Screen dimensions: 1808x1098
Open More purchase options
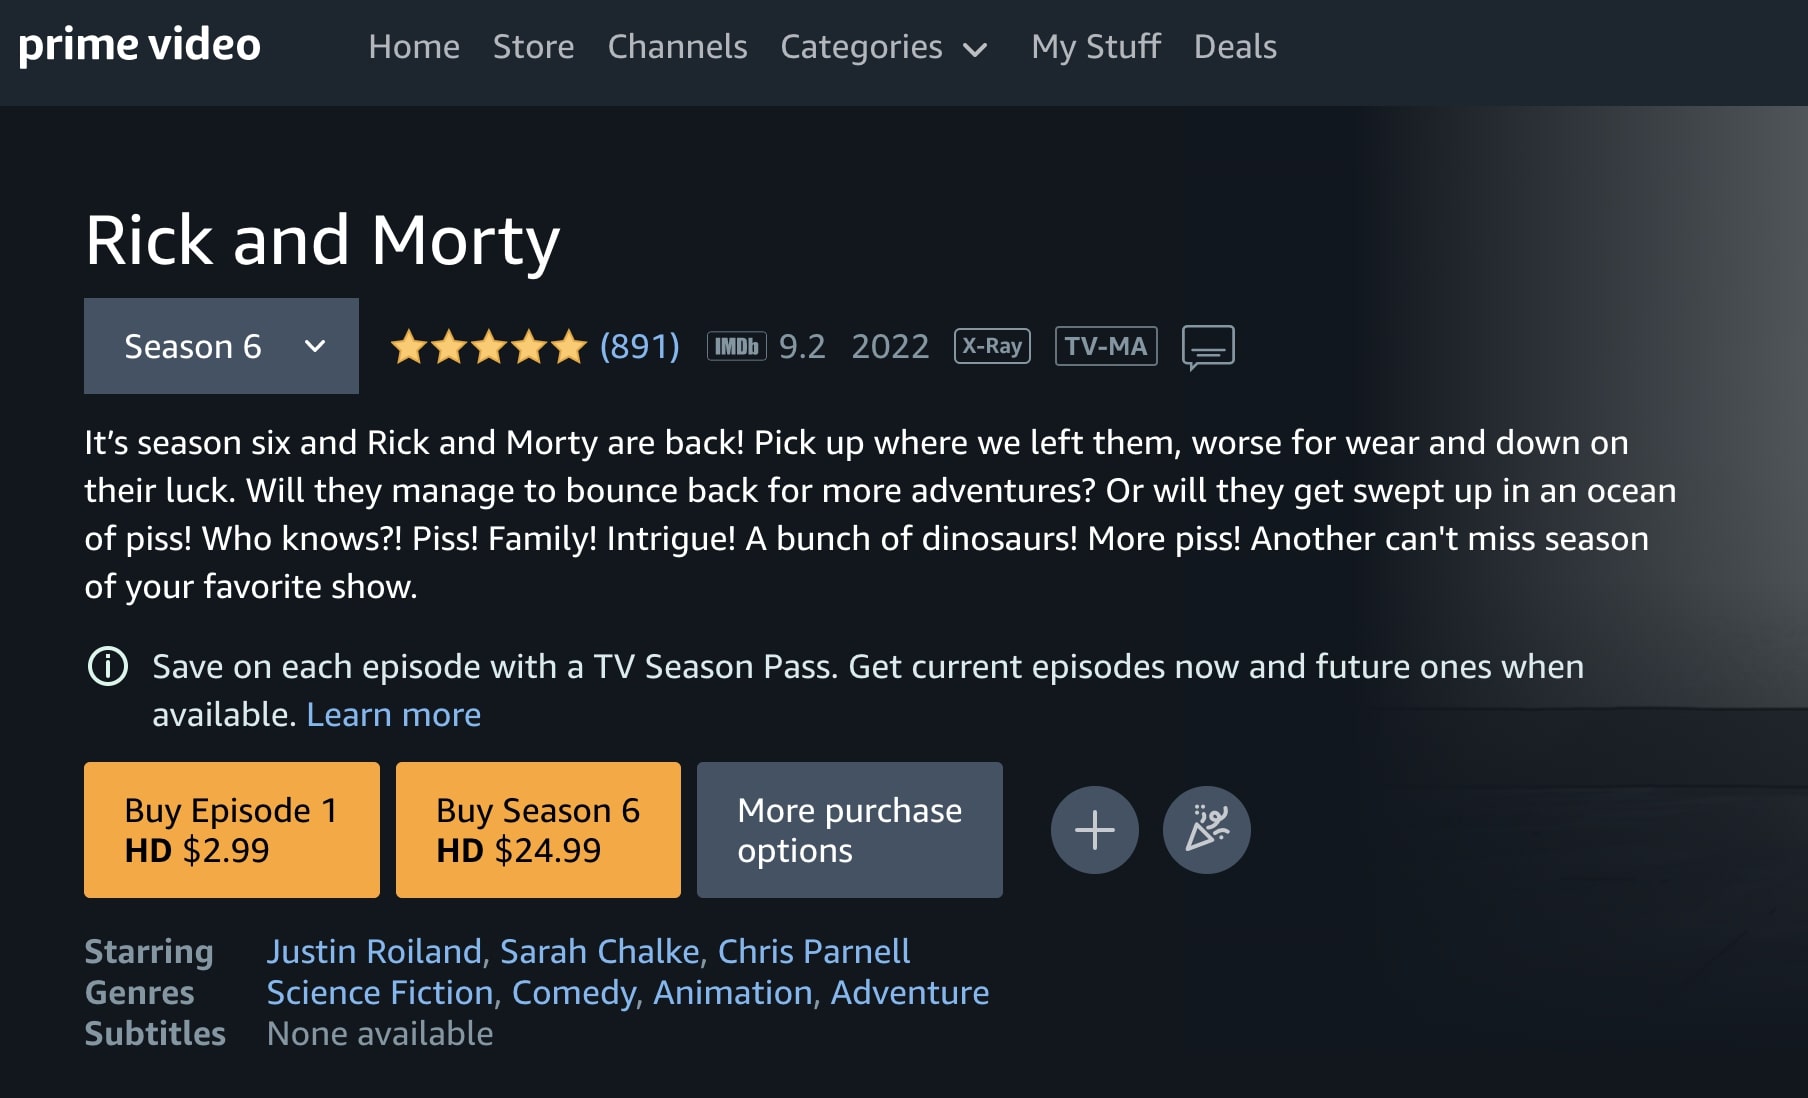[849, 830]
